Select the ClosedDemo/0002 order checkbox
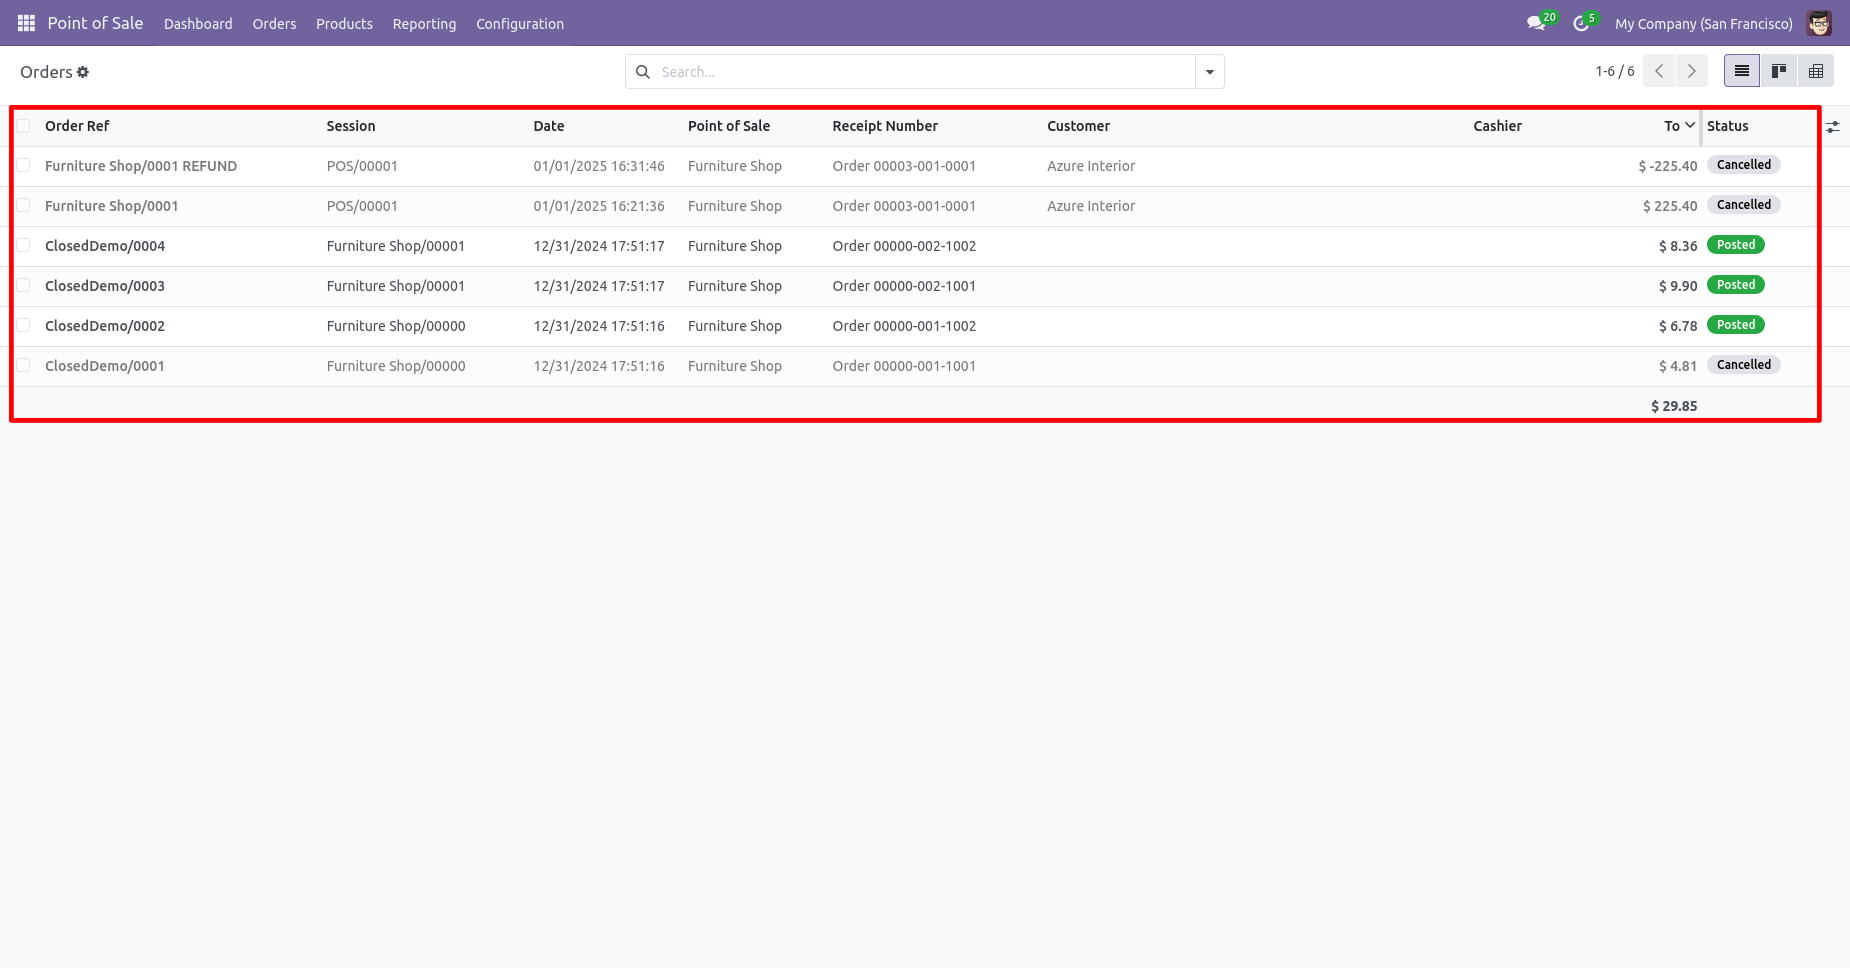The height and width of the screenshot is (968, 1850). [23, 325]
